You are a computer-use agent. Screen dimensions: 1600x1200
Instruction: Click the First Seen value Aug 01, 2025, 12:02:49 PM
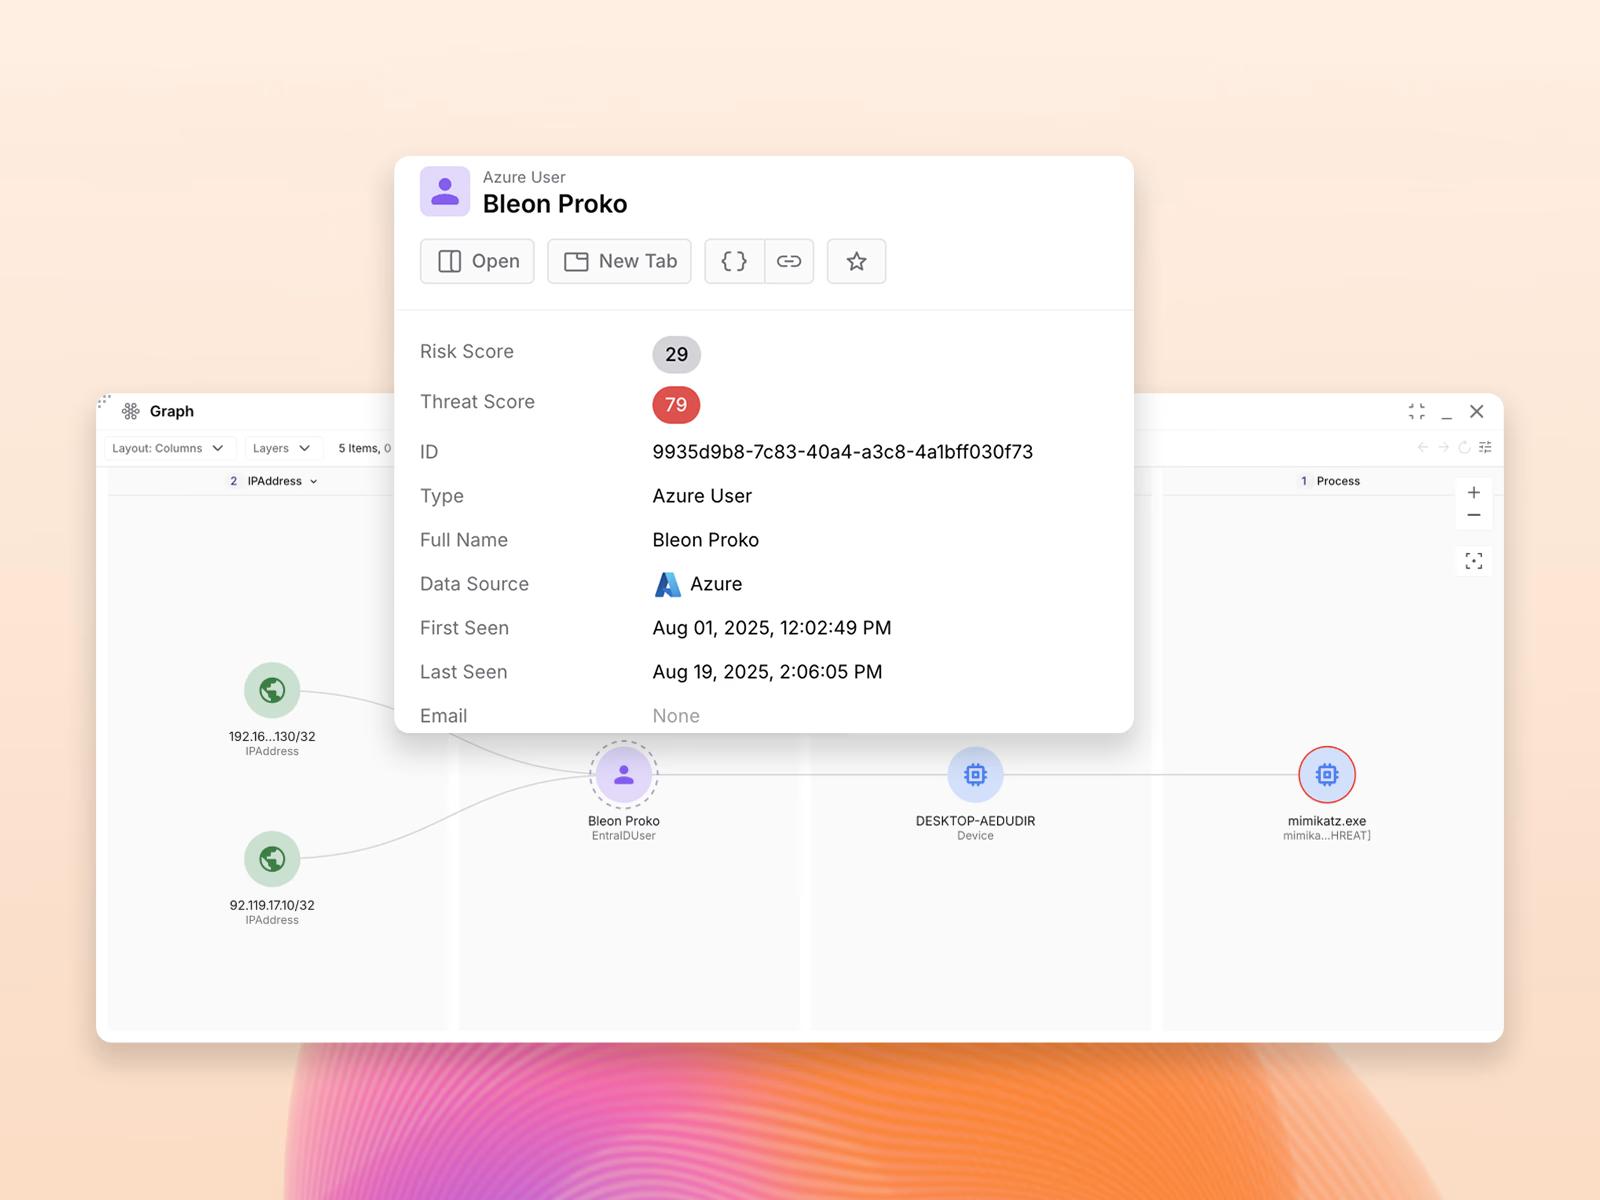(x=772, y=628)
